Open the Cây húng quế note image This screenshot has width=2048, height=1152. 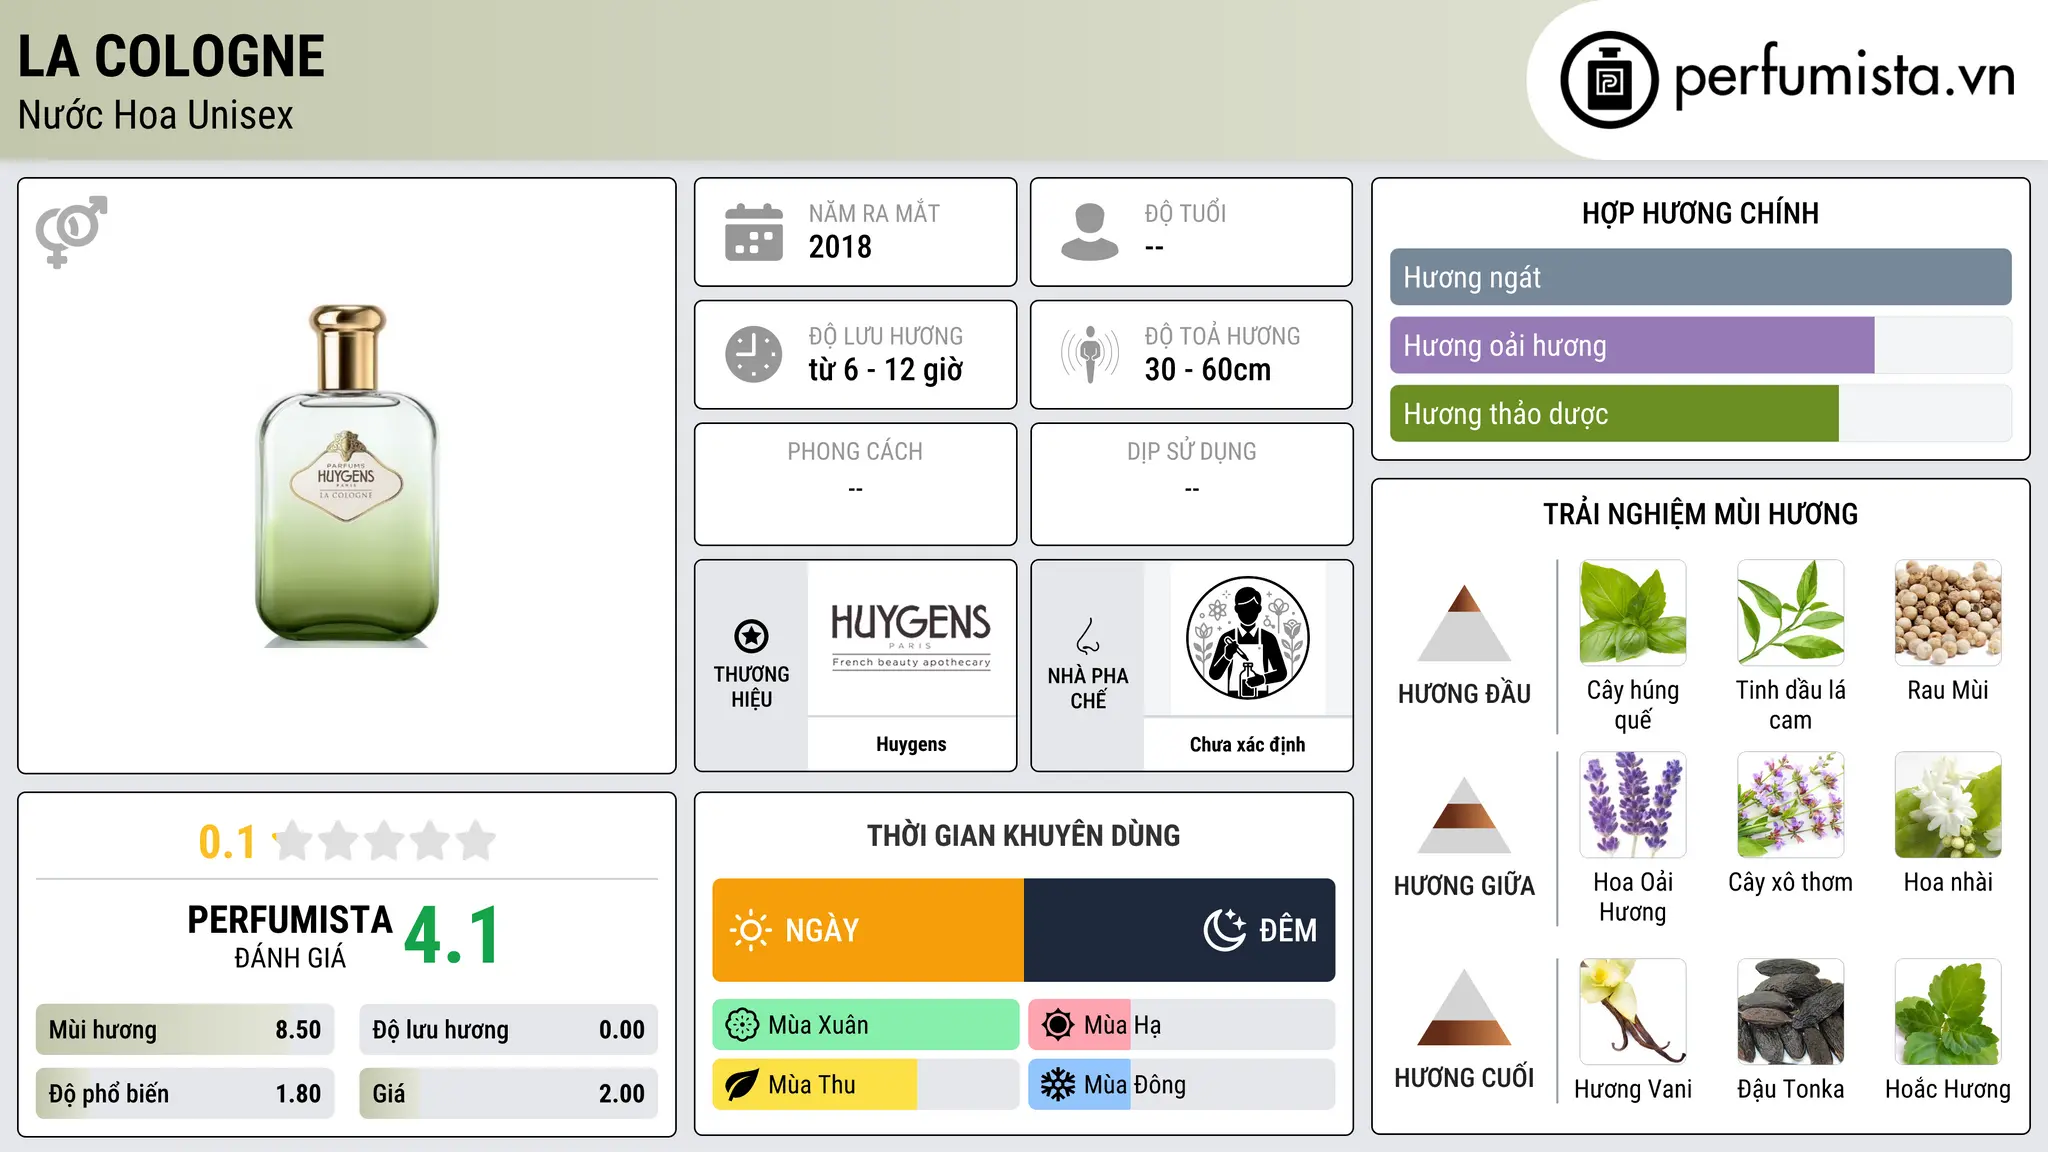1633,612
